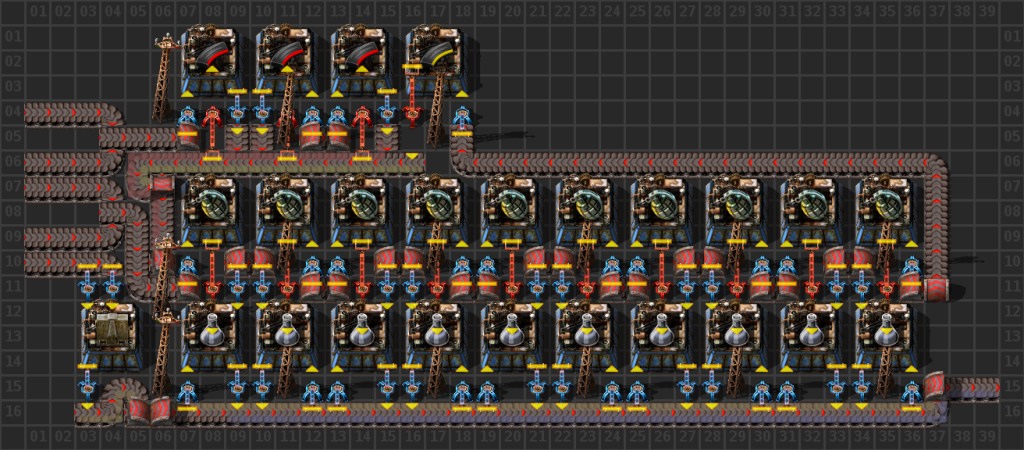
Task: Open the science pack assembler at columns 19-21
Action: click(512, 336)
